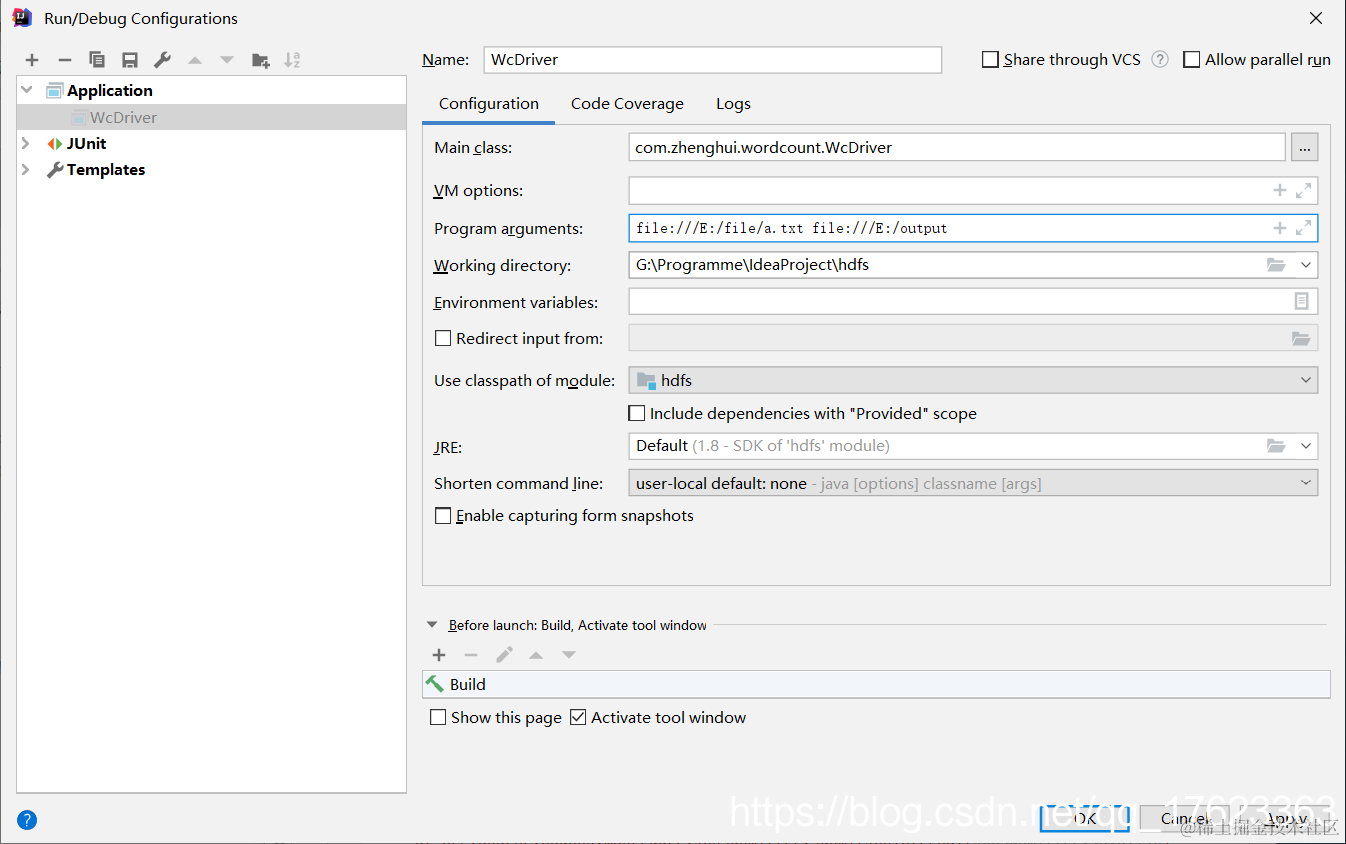Uncheck Activate tool window checkbox

pos(578,717)
